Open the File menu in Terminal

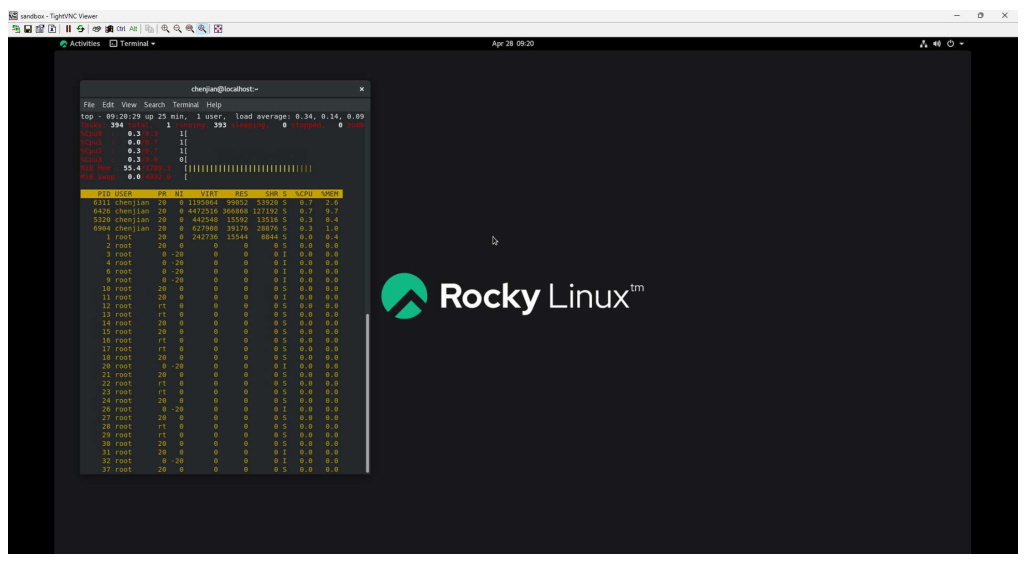[89, 105]
